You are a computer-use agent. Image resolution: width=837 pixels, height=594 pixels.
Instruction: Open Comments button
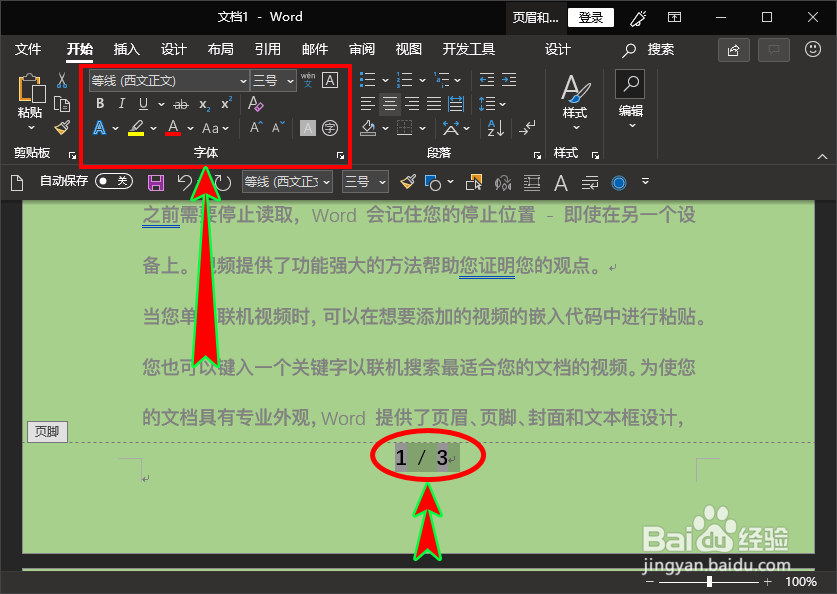pos(774,50)
